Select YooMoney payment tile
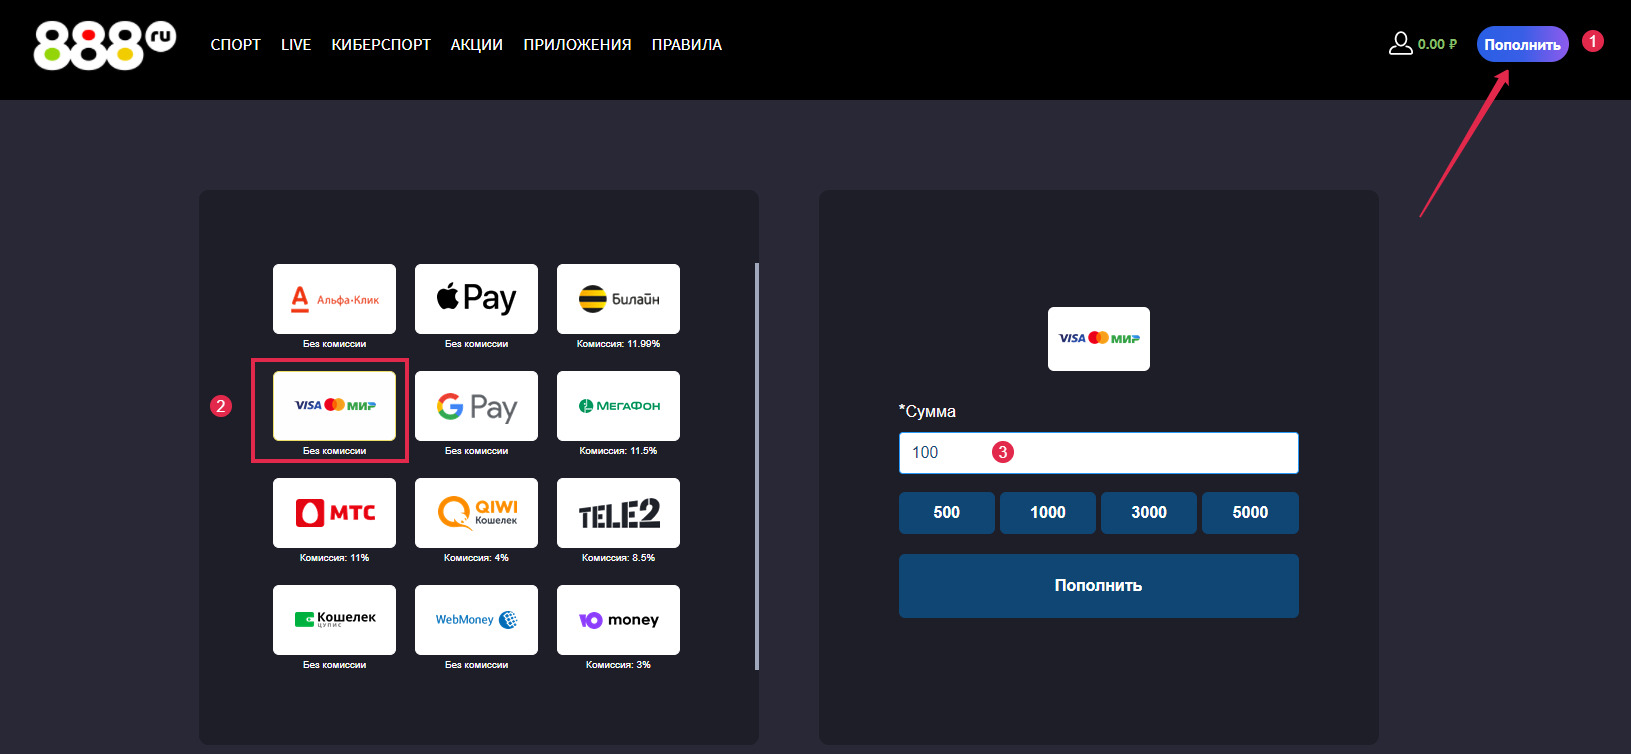The height and width of the screenshot is (754, 1631). pyautogui.click(x=618, y=620)
